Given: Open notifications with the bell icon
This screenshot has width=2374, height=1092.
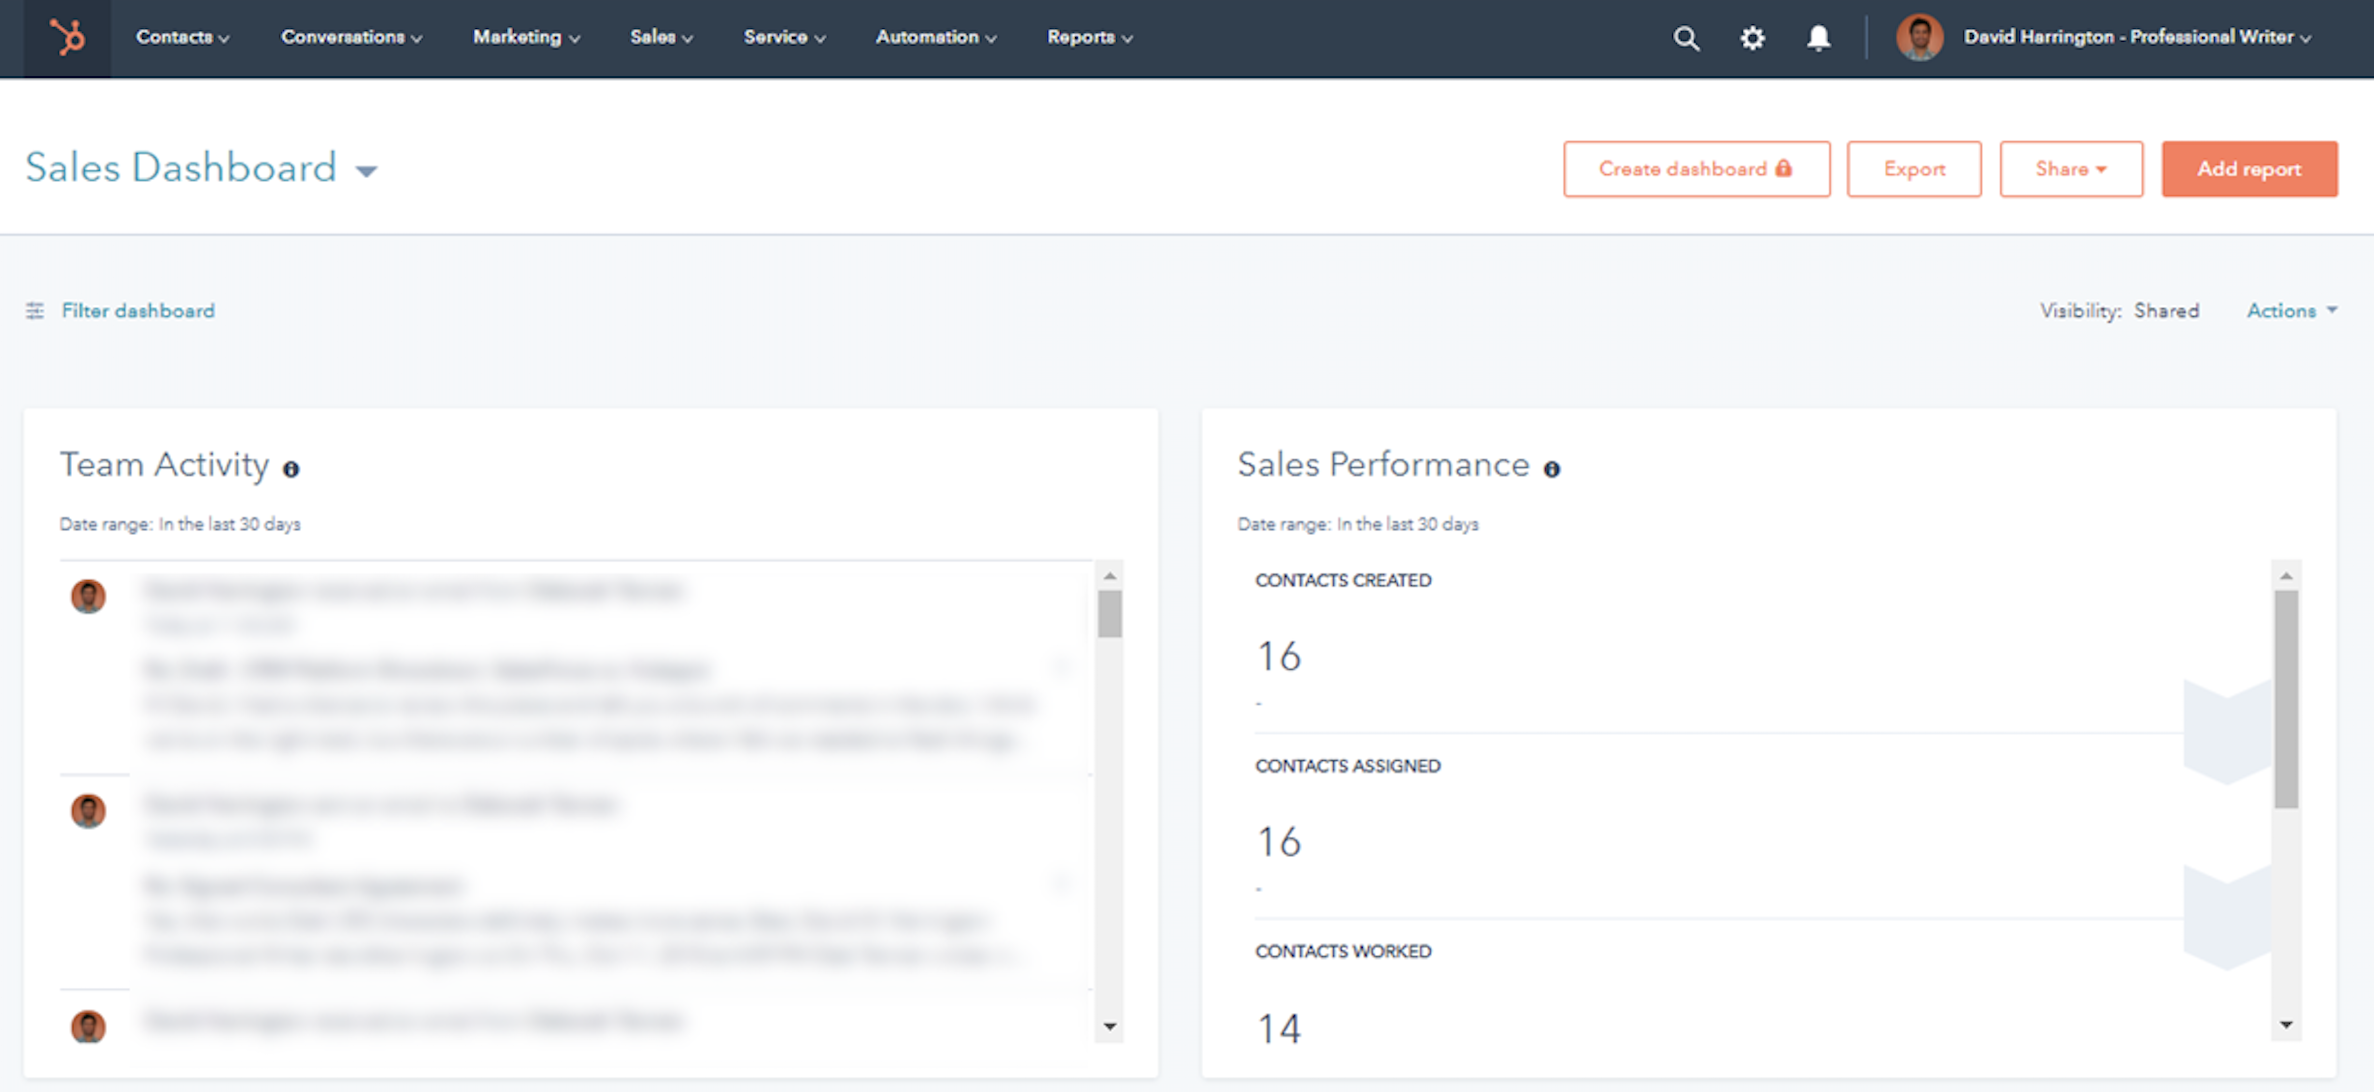Looking at the screenshot, I should click(x=1818, y=38).
